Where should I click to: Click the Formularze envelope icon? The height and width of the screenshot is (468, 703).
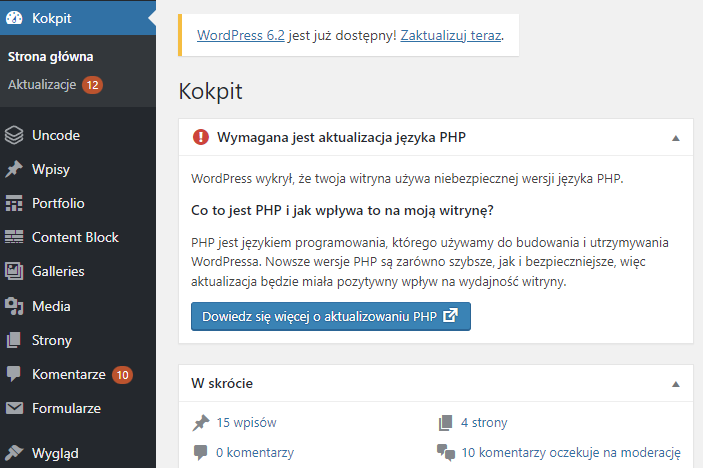pos(14,408)
